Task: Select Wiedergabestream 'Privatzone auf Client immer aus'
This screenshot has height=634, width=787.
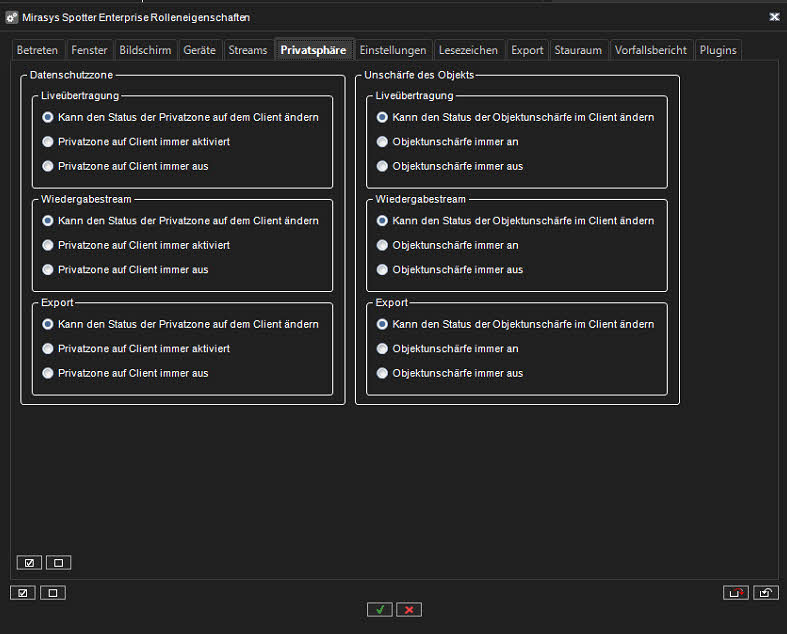Action: coord(47,270)
